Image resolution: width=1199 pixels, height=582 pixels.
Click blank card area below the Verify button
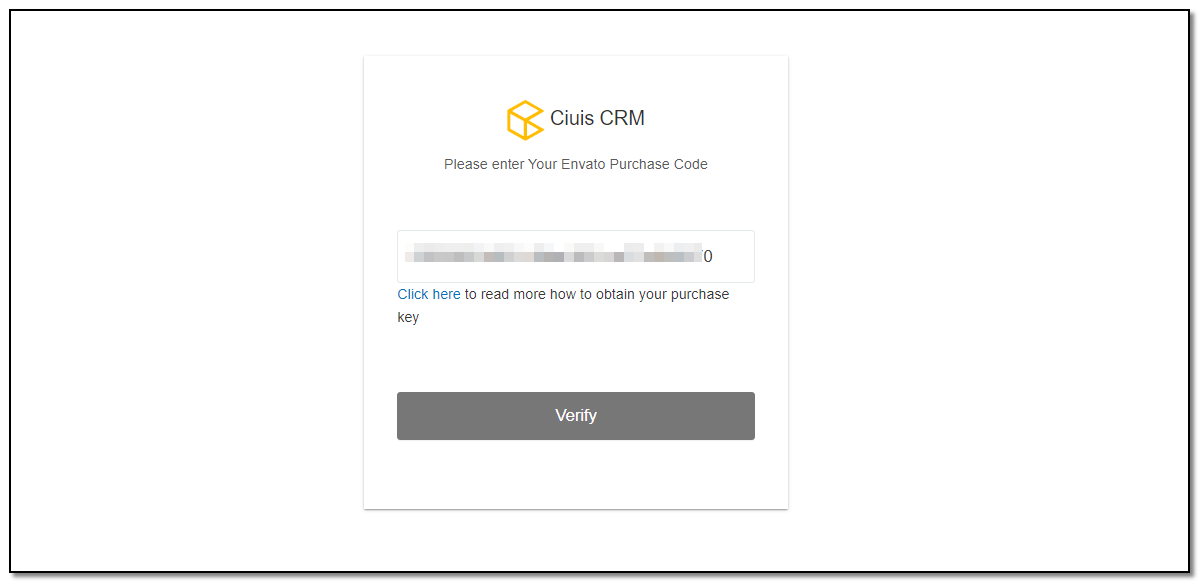(x=576, y=474)
